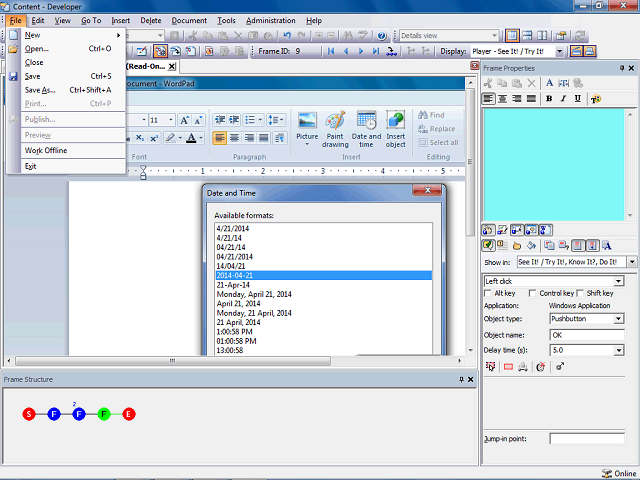This screenshot has width=640, height=480.
Task: Open the Administration menu
Action: click(x=271, y=20)
